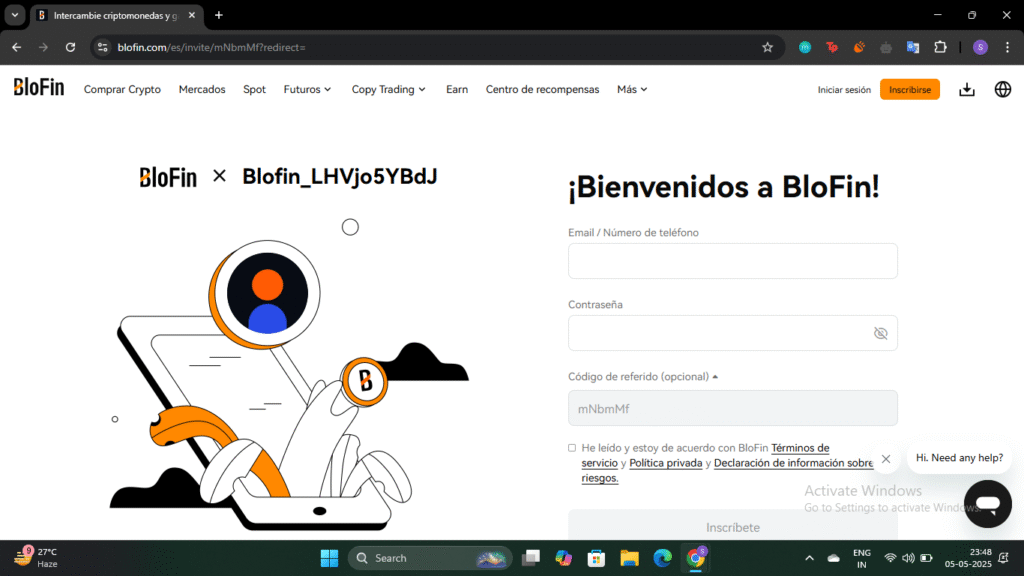Open Microsoft Store from taskbar
This screenshot has height=576, width=1024.
click(x=596, y=558)
